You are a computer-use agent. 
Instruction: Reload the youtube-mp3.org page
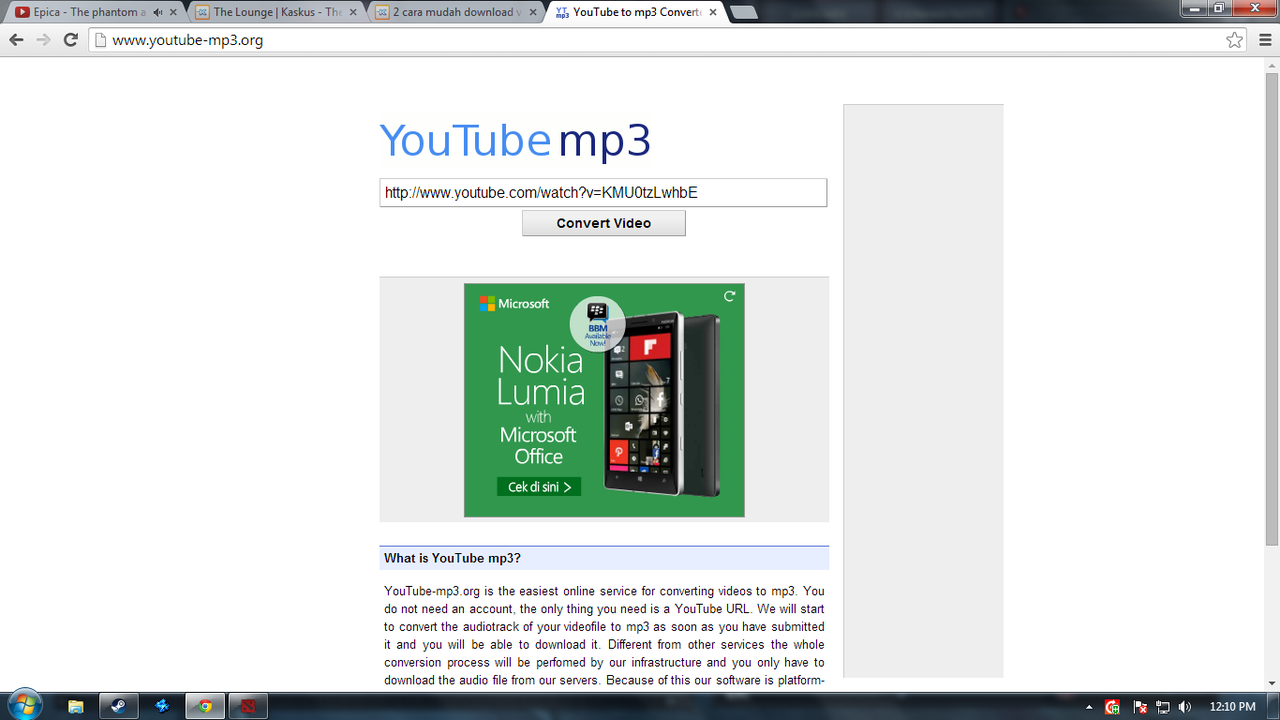point(70,40)
